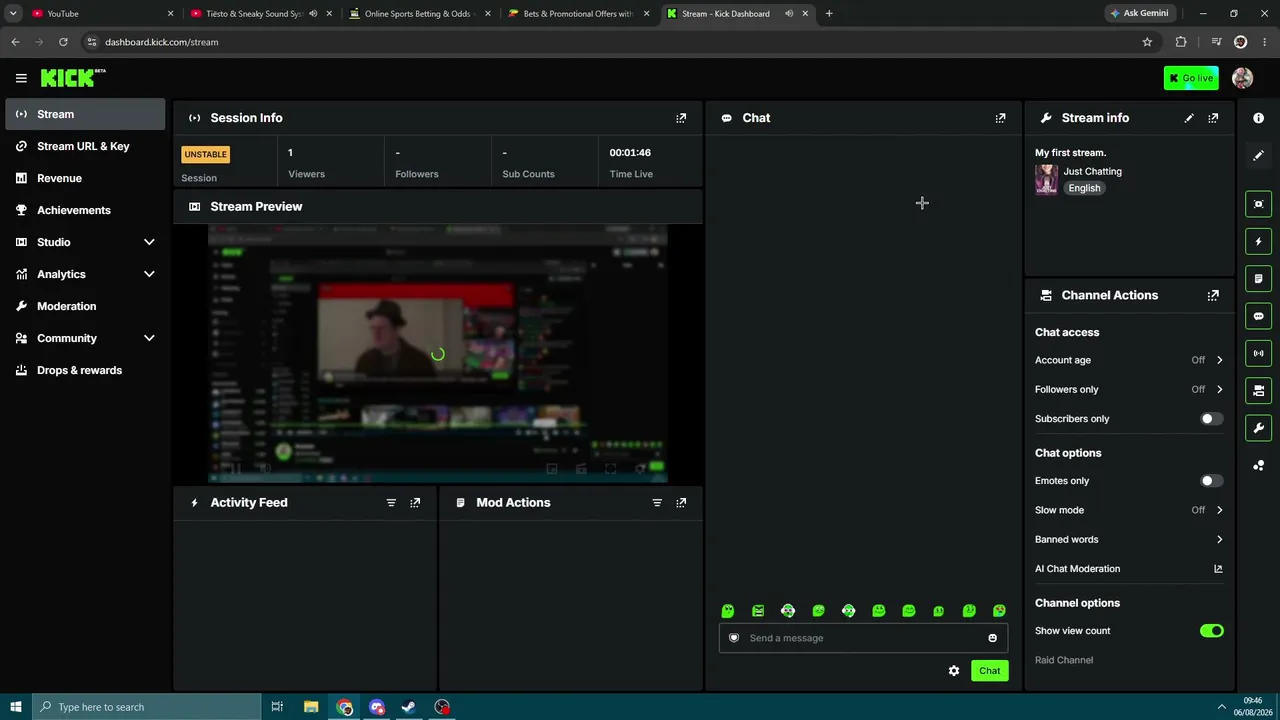1280x720 pixels.
Task: Open chat settings gear icon
Action: 954,671
